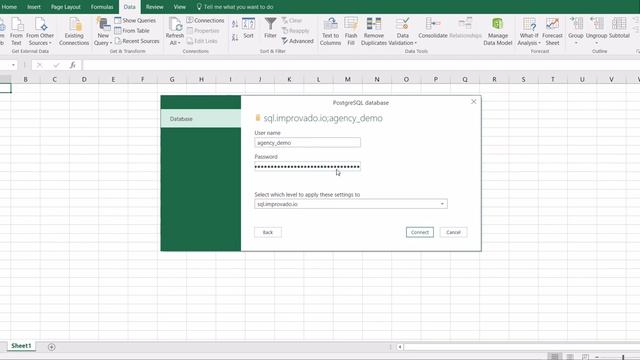Click the Ungroup outline button
Image resolution: width=640 pixels, height=360 pixels.
[596, 31]
